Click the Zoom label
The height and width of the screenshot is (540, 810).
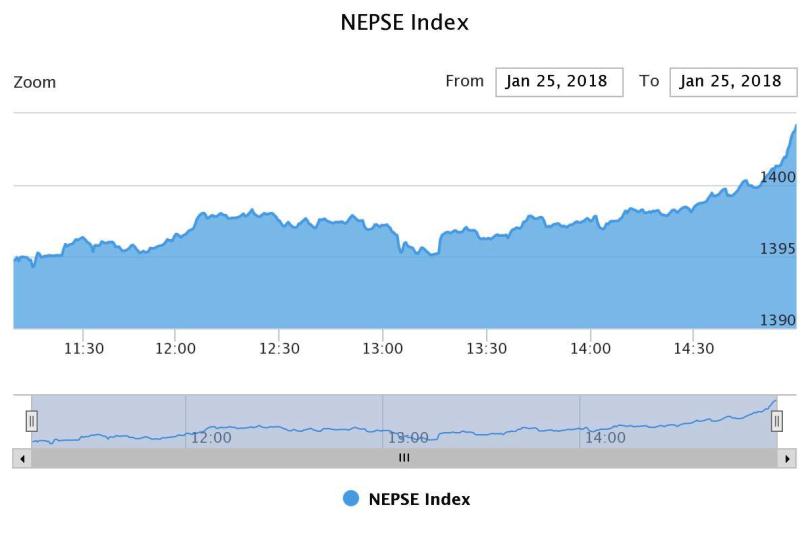pyautogui.click(x=35, y=82)
